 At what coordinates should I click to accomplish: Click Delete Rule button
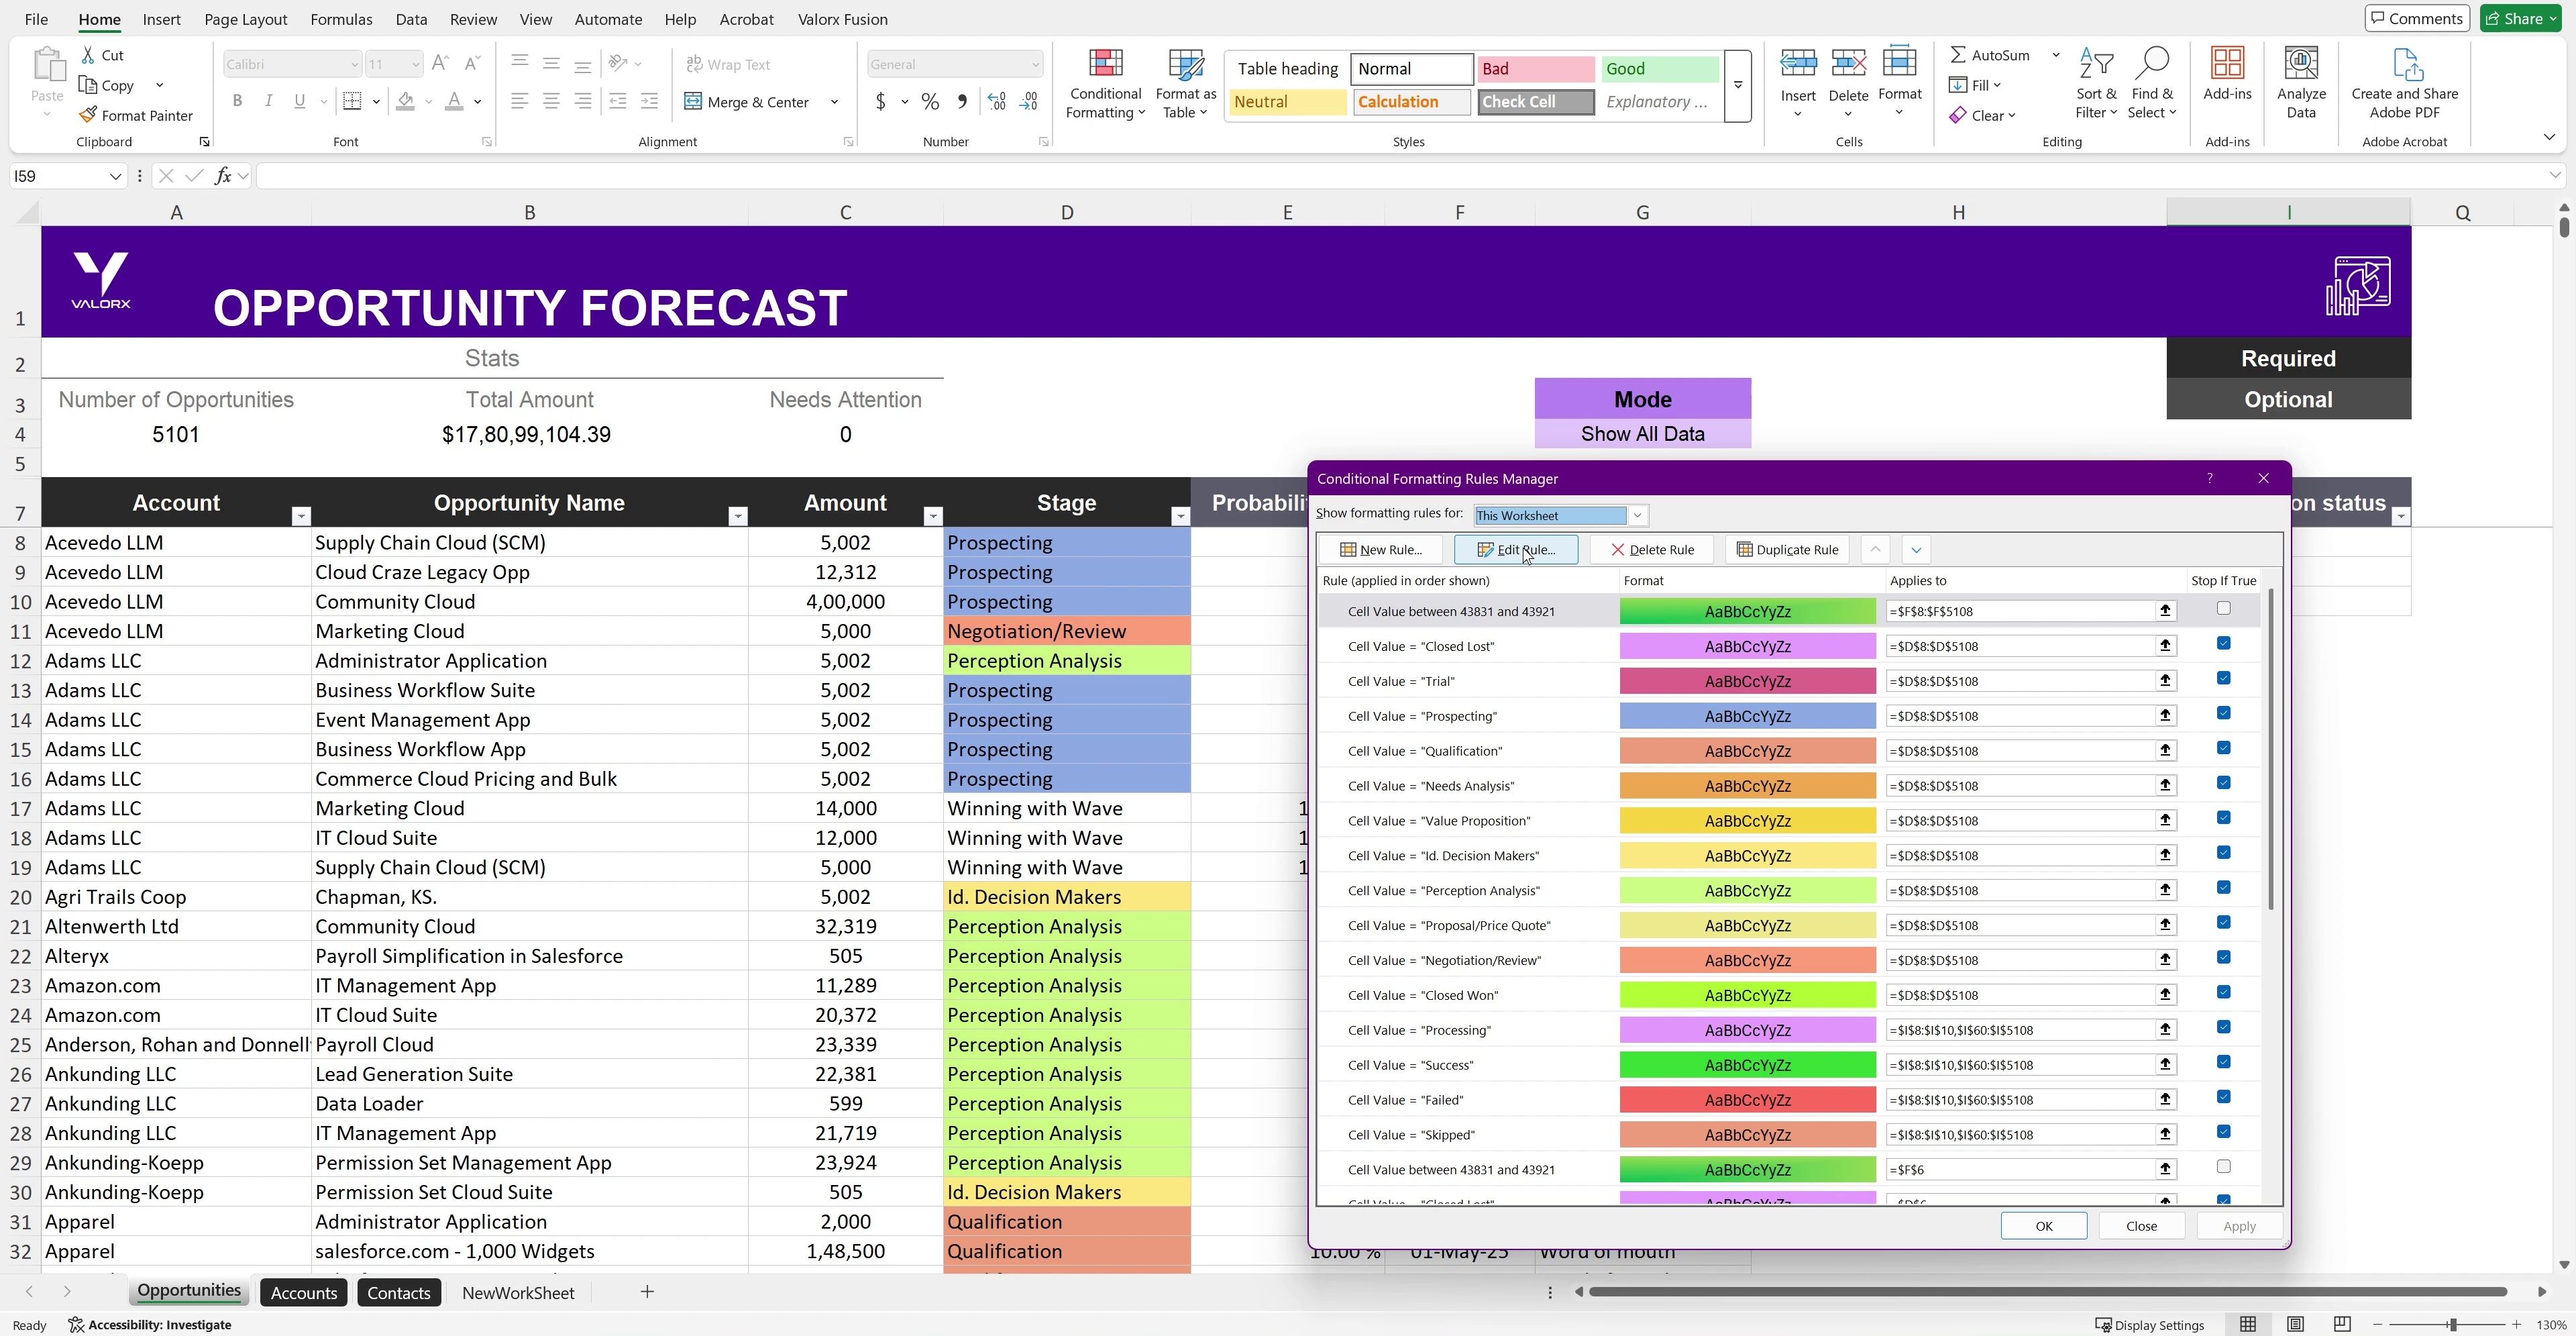[1652, 549]
